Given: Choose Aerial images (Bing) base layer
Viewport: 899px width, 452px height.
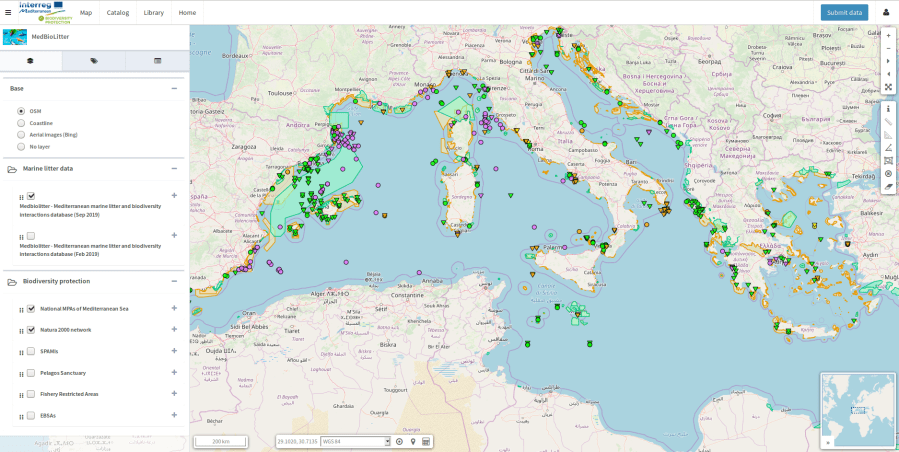Looking at the screenshot, I should tap(22, 134).
